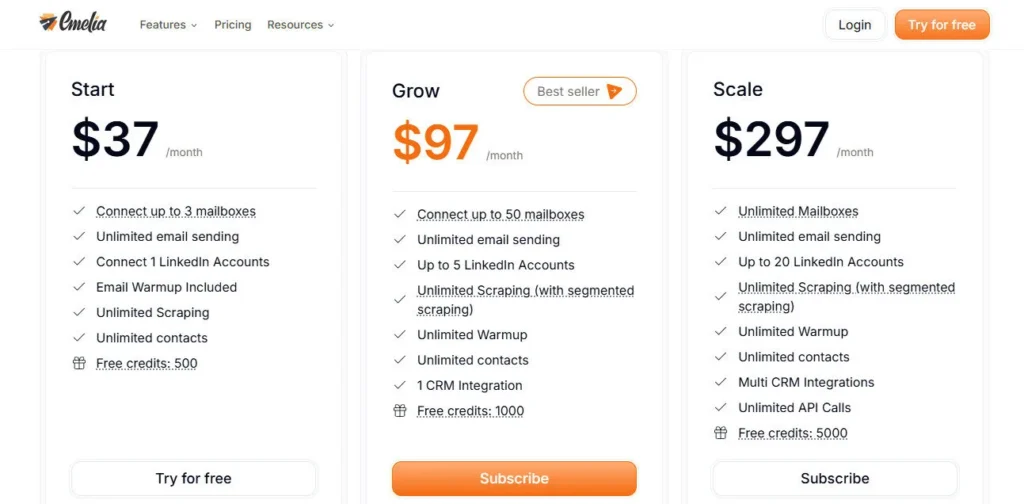Subscribe to the Grow plan

(514, 478)
